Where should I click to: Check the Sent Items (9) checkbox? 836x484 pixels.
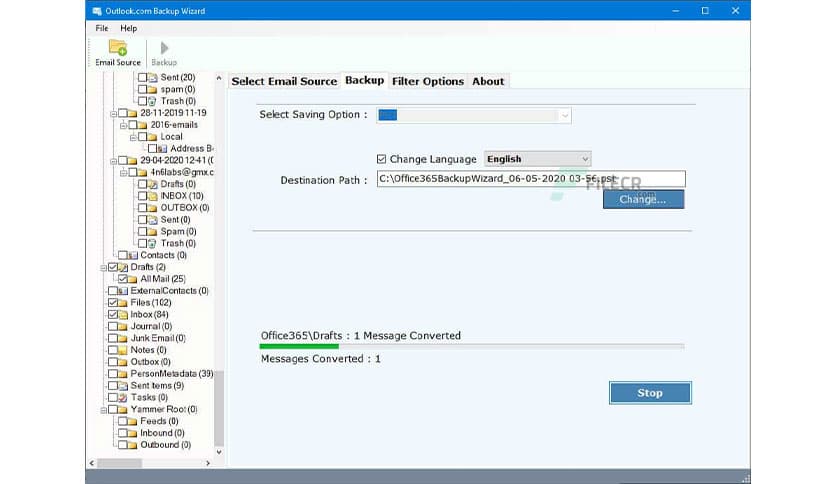[112, 386]
